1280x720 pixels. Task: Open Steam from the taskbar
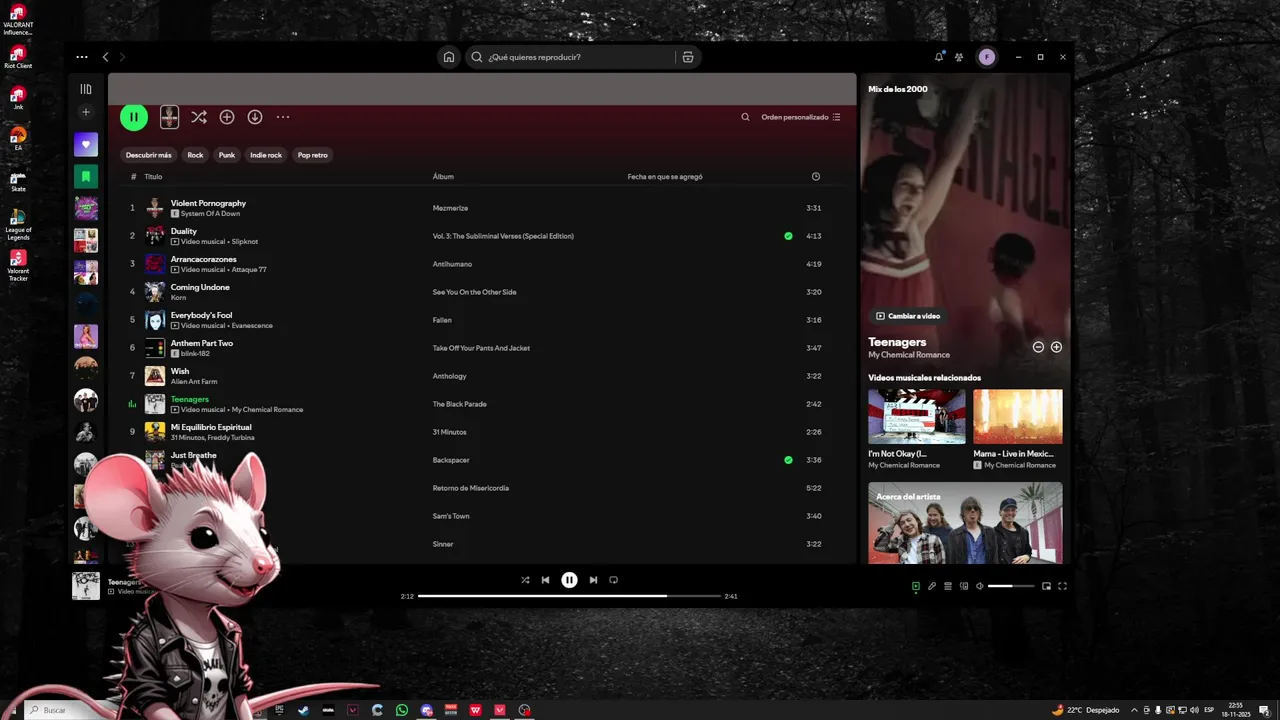(304, 710)
